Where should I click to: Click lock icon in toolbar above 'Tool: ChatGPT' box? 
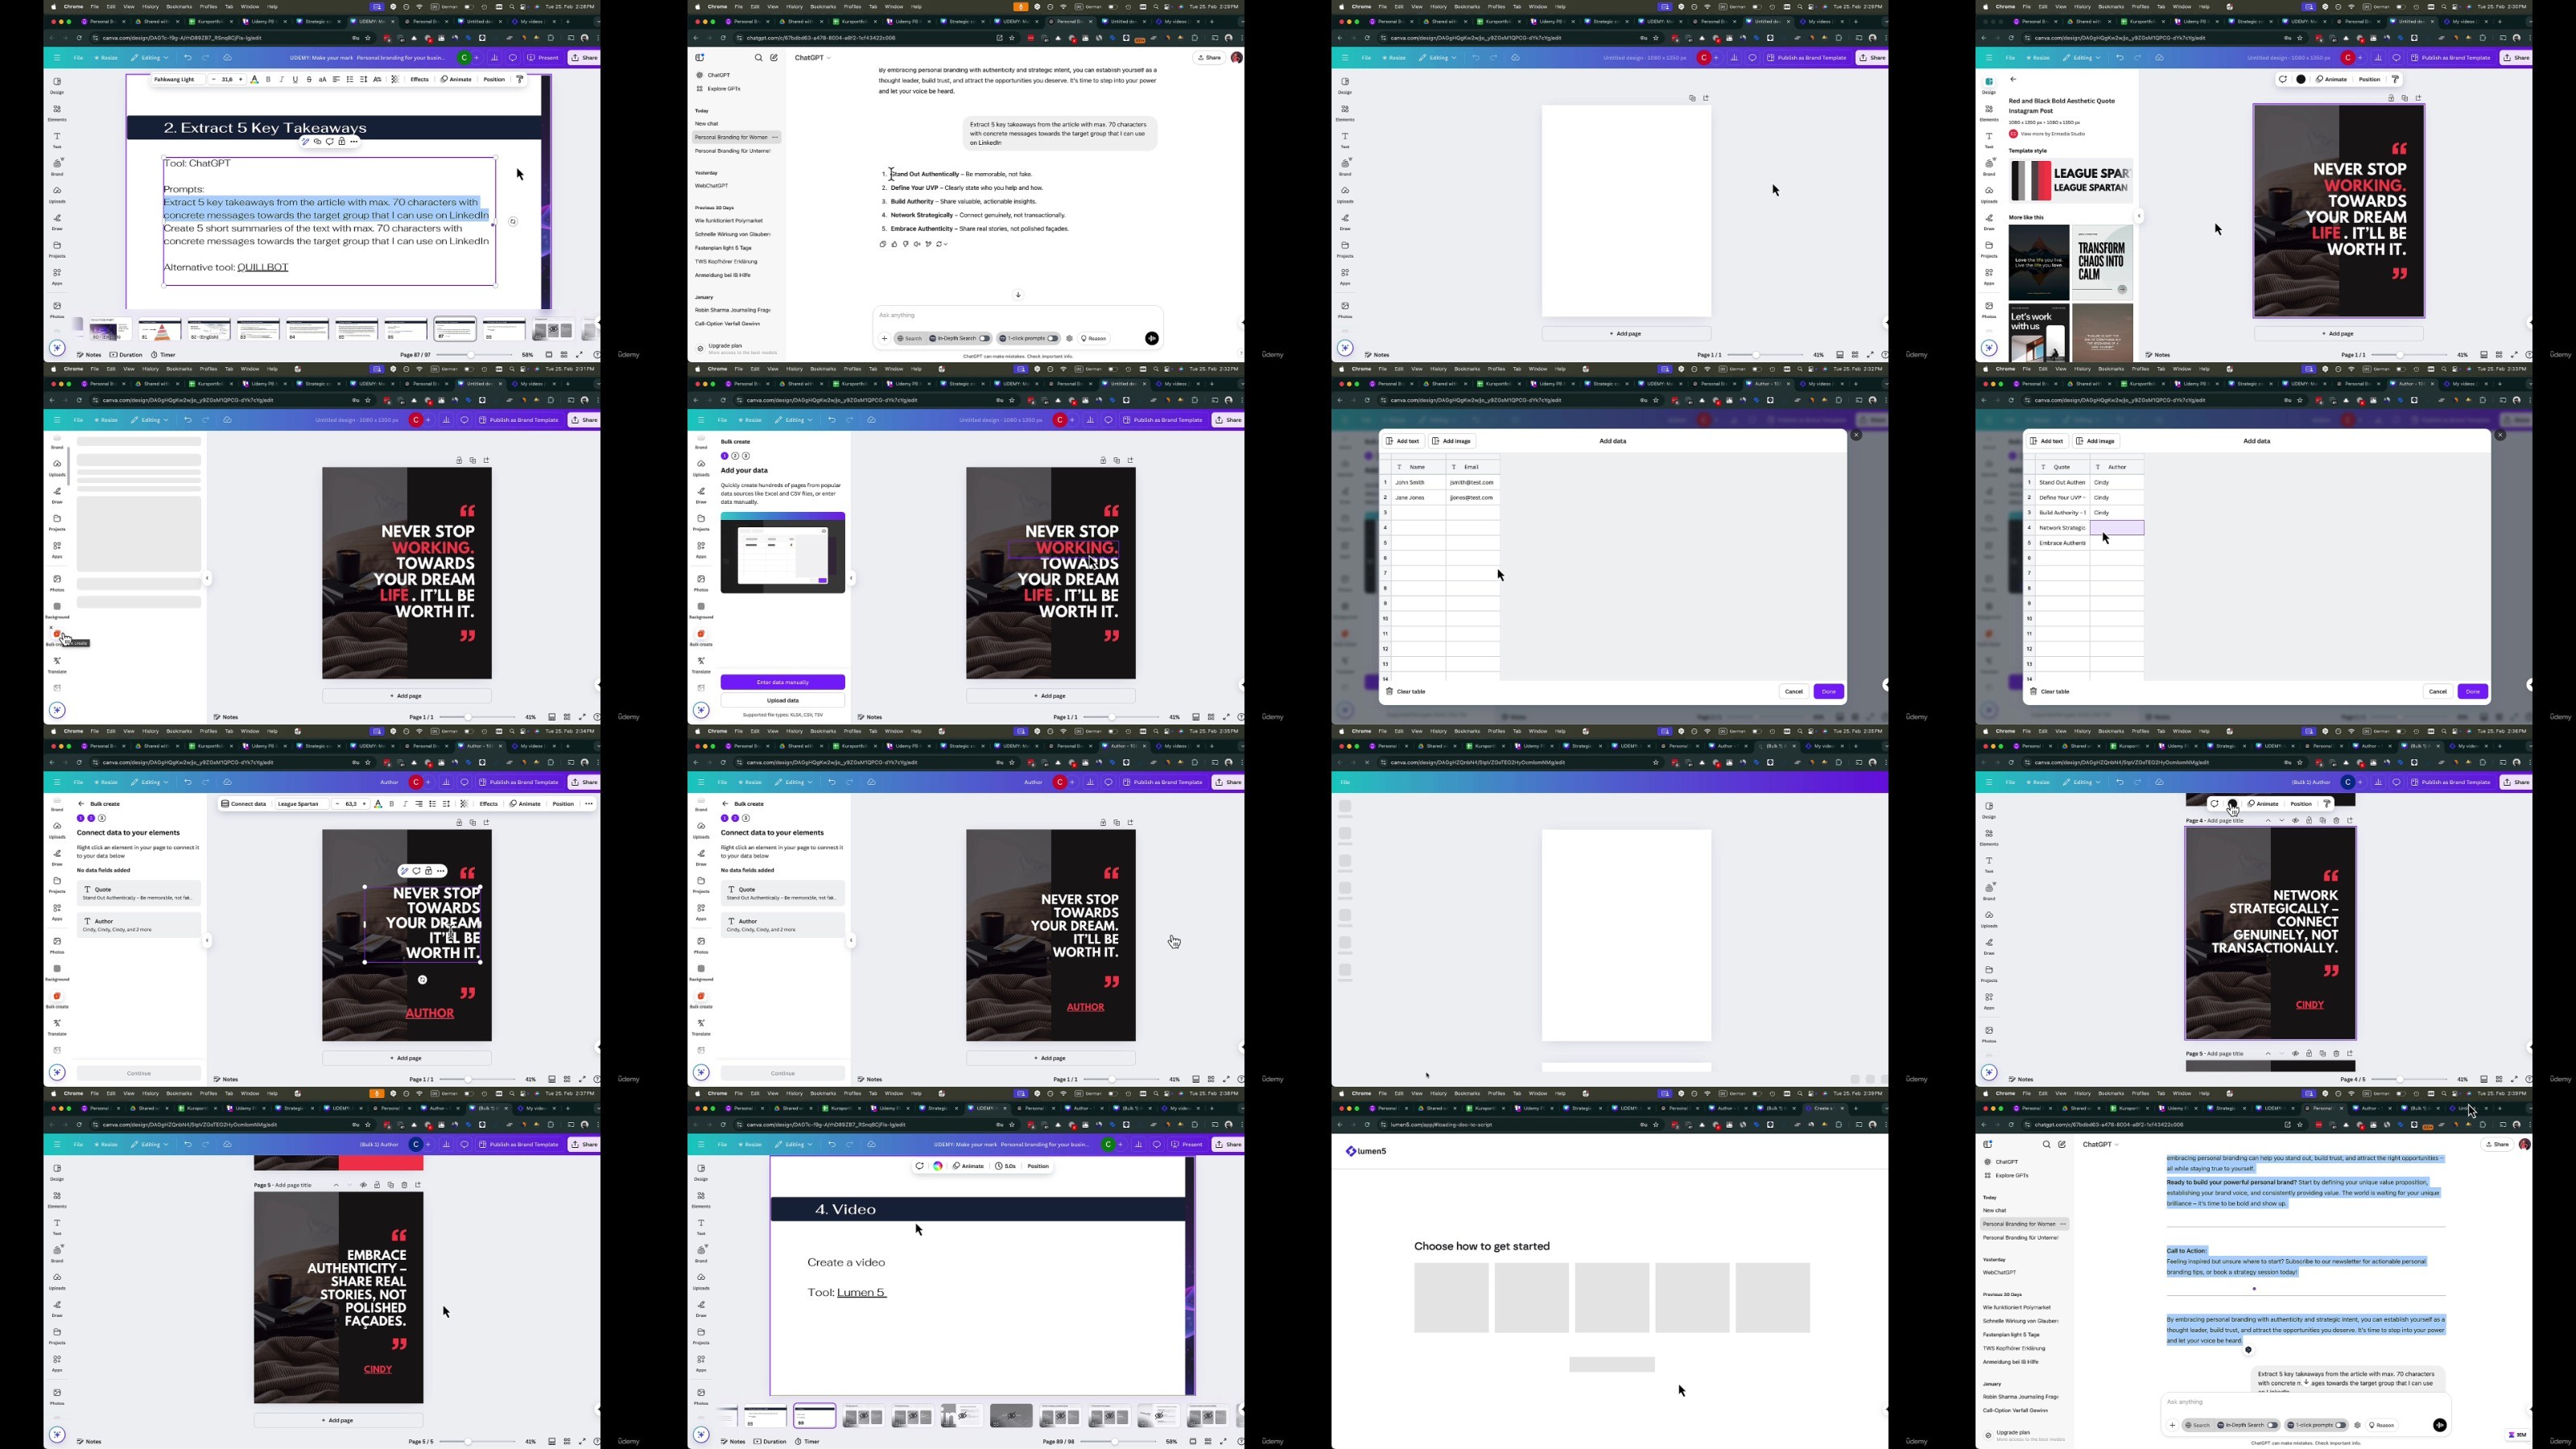(342, 142)
